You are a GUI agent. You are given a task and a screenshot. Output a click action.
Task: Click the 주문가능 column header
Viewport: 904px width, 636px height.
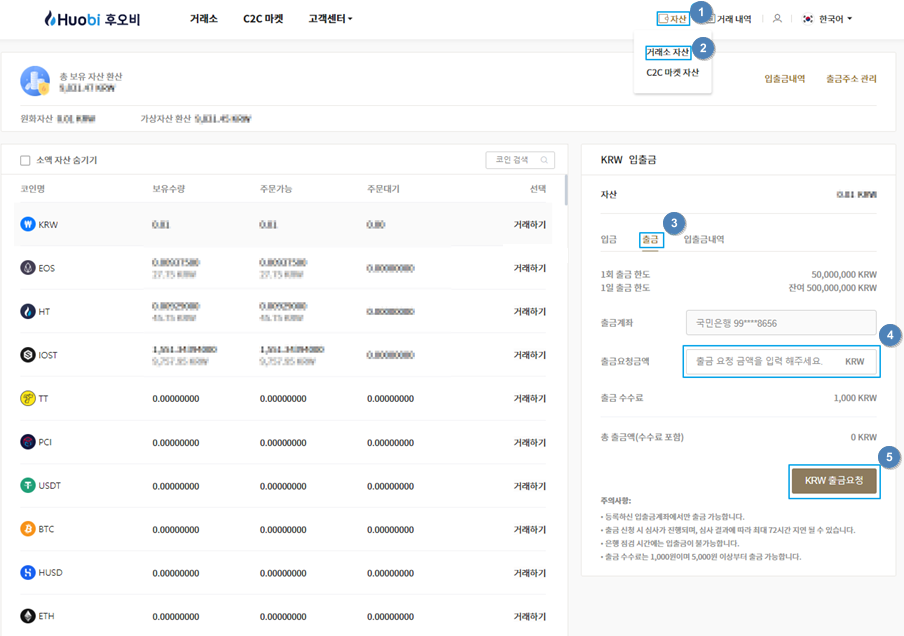pos(276,189)
